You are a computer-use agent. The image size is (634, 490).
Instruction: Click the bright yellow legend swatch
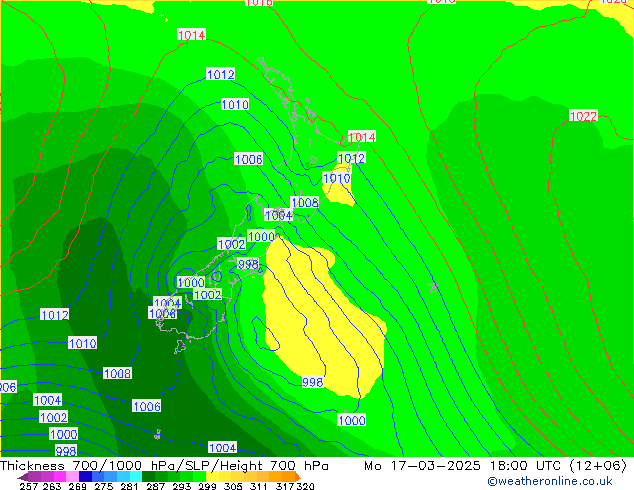click(x=212, y=476)
